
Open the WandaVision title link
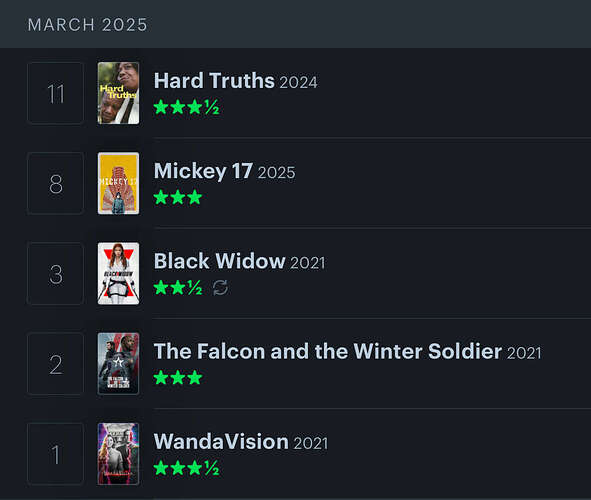click(221, 442)
